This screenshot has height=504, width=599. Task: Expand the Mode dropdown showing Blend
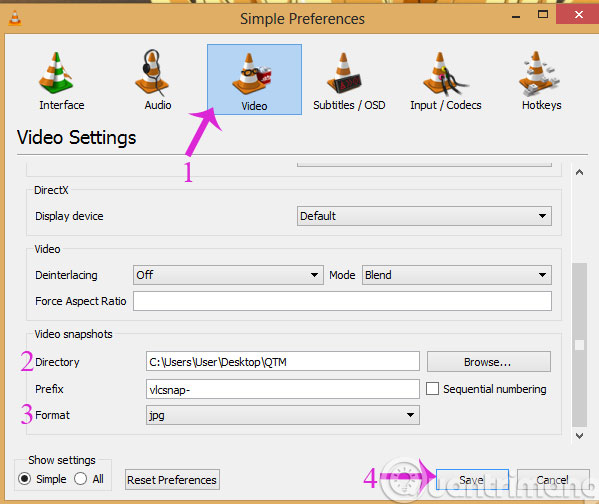coord(457,275)
